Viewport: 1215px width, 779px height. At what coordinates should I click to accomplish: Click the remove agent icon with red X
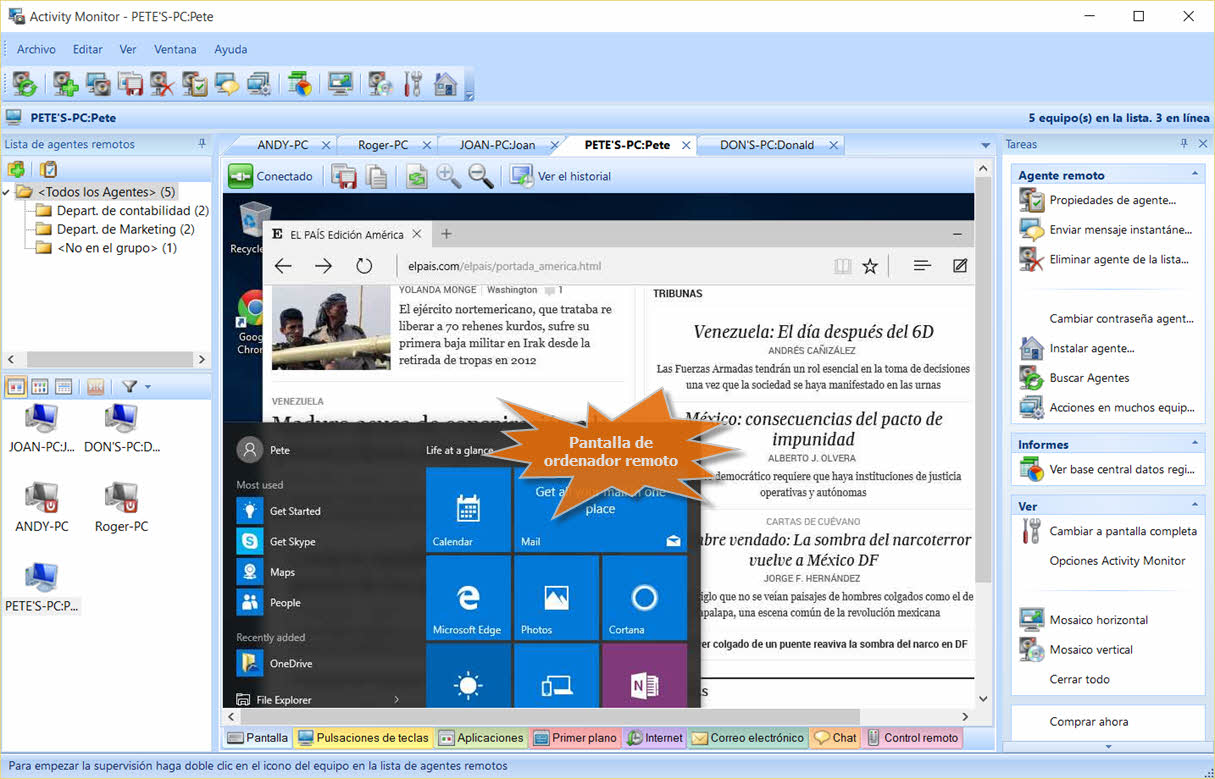click(162, 84)
